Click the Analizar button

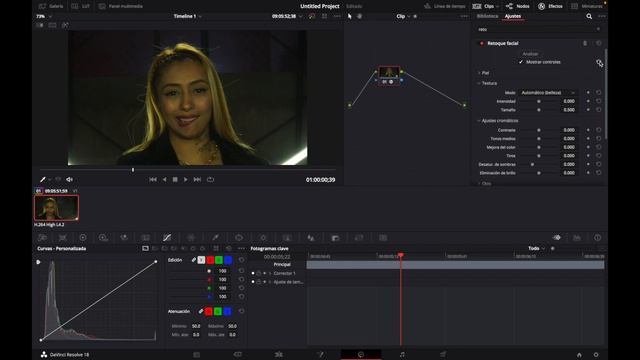[530, 54]
